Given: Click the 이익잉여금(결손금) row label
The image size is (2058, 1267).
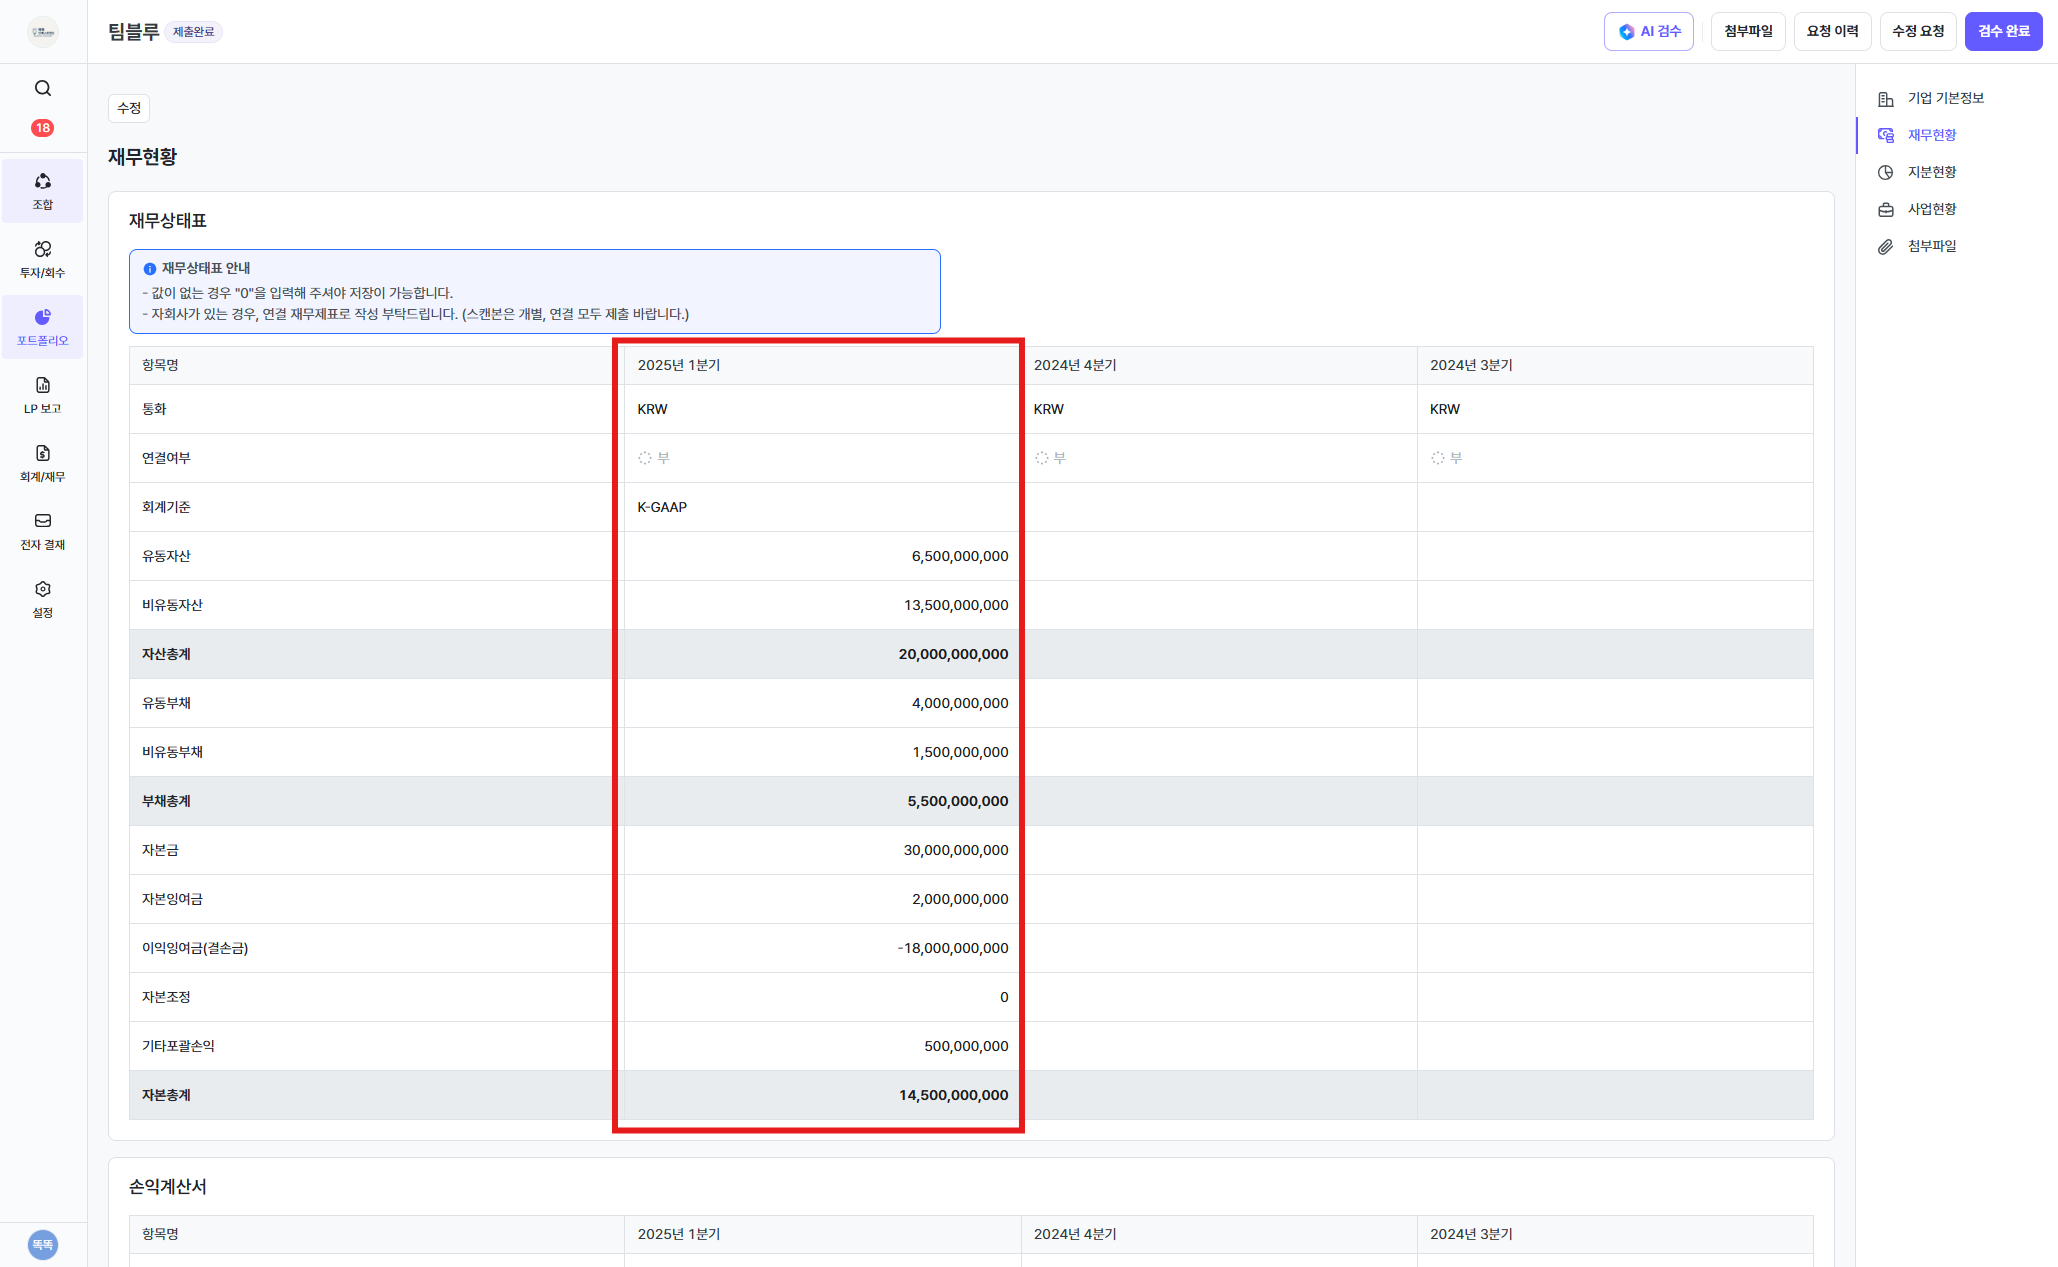Looking at the screenshot, I should coord(195,948).
